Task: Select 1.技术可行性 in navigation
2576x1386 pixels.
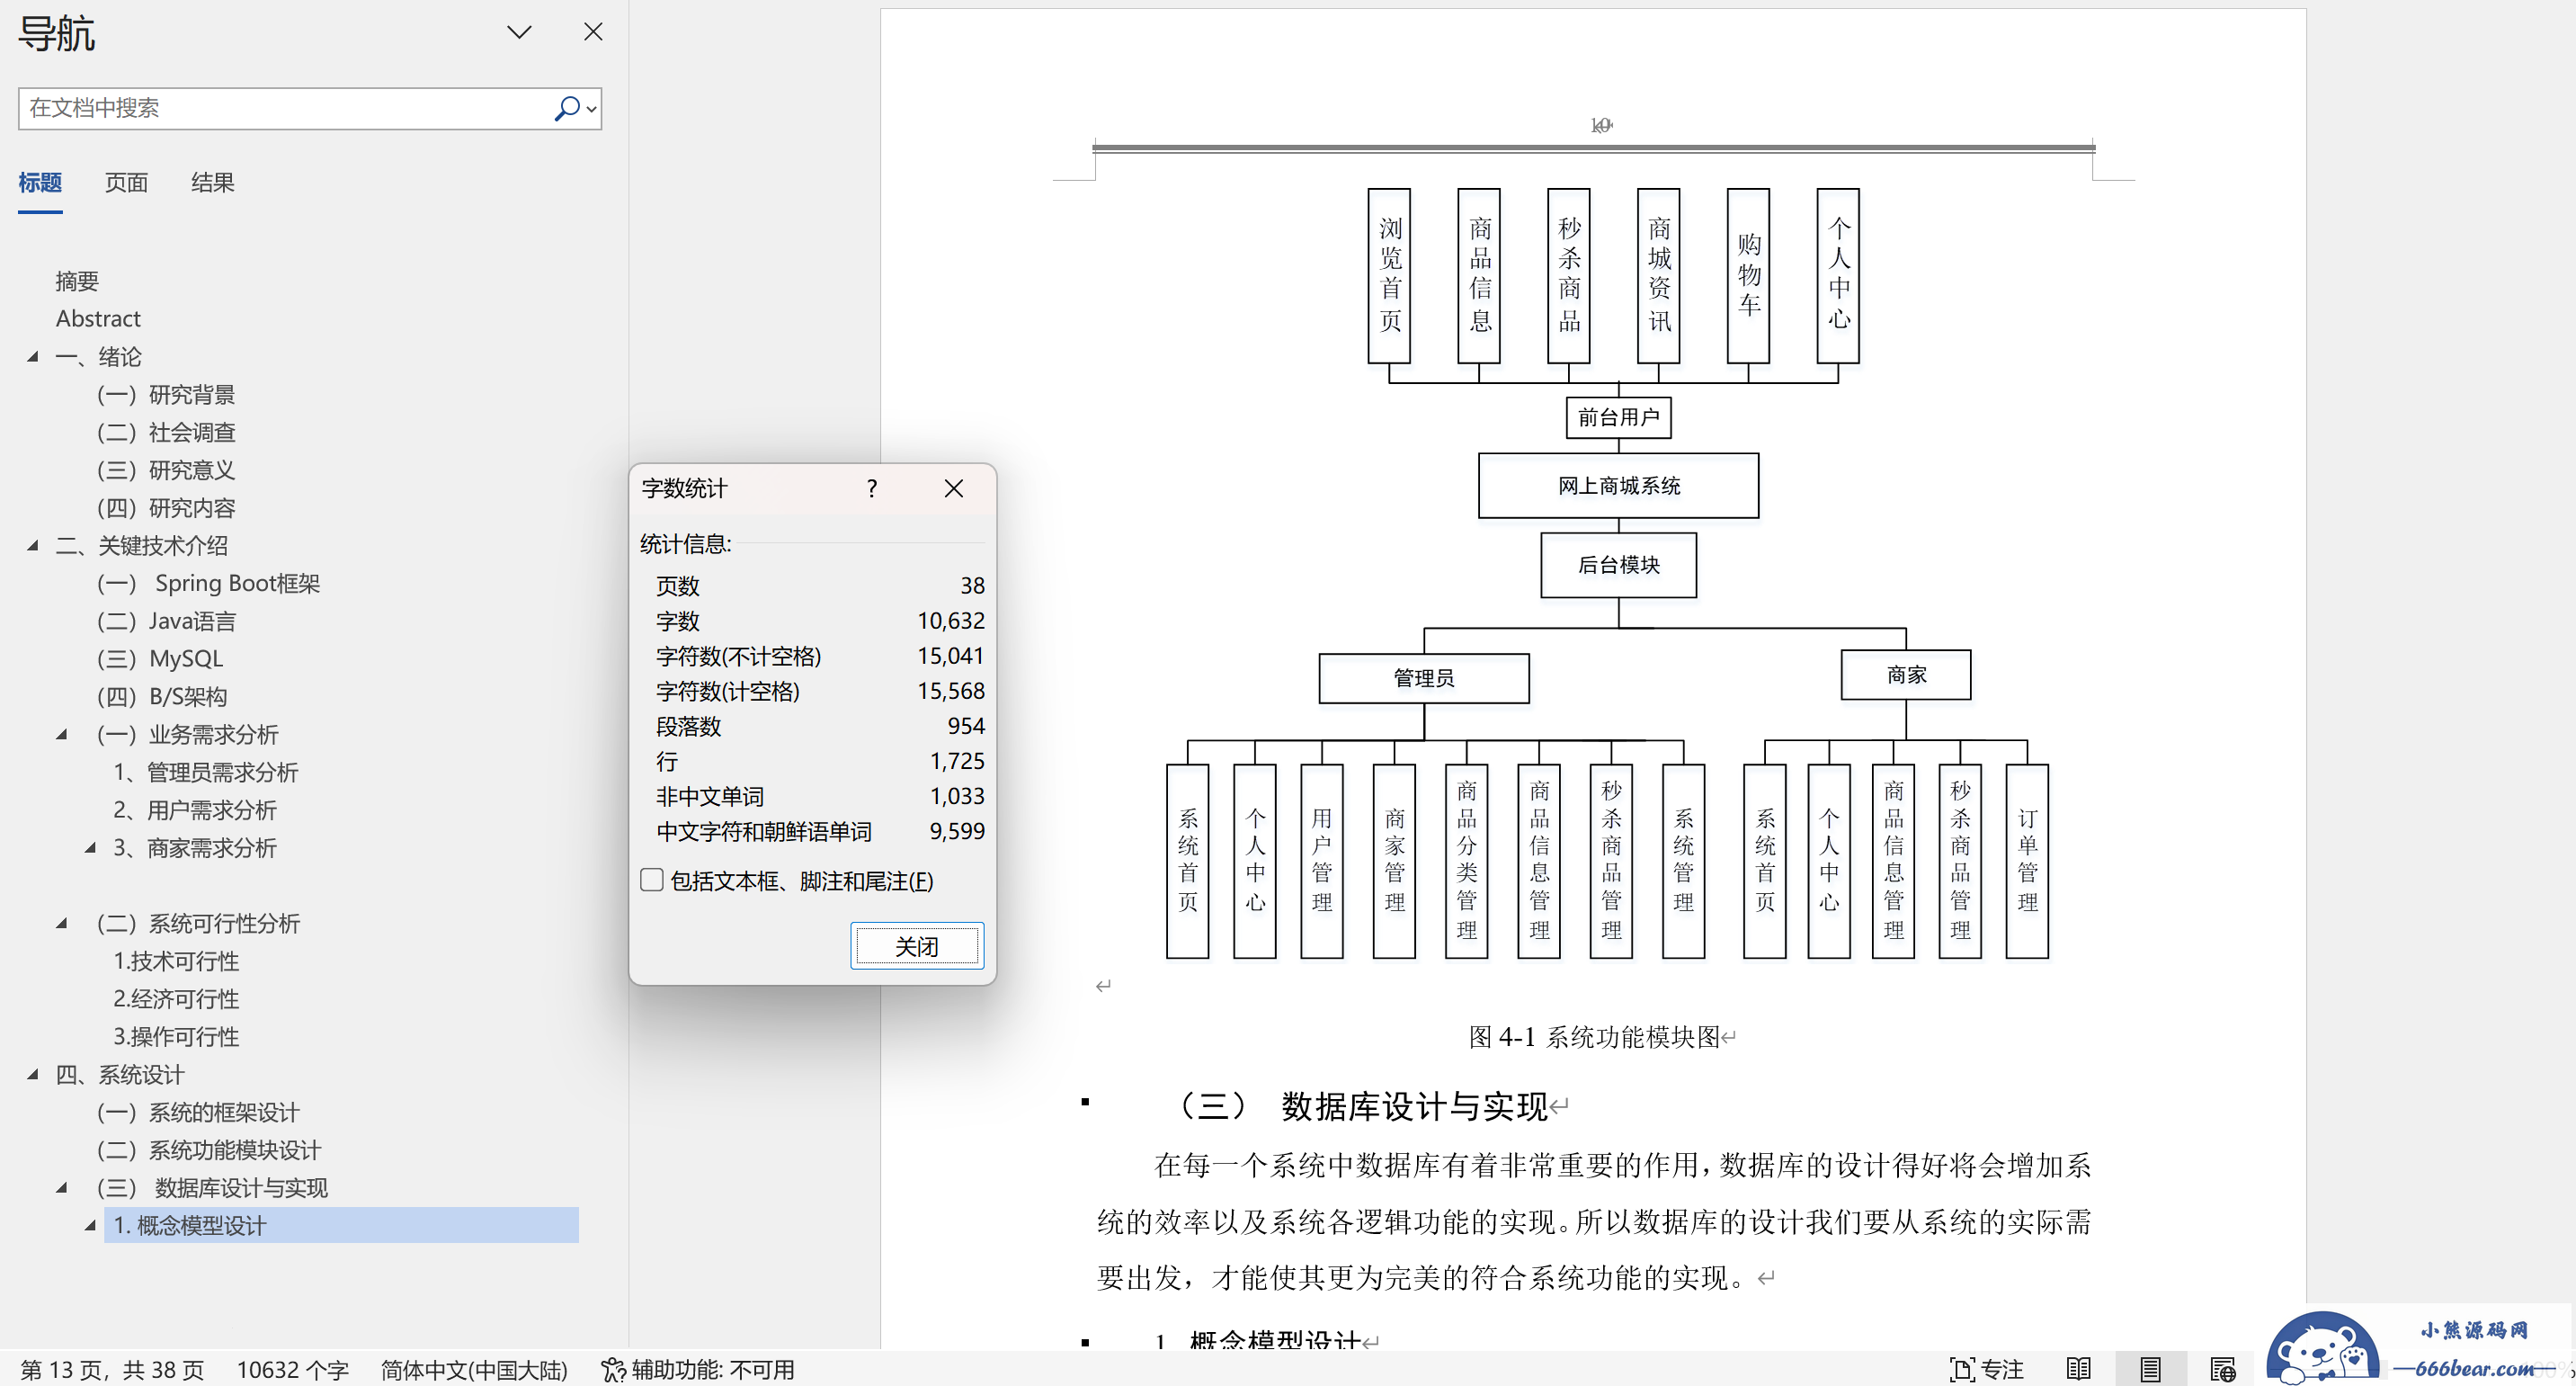Action: point(176,961)
